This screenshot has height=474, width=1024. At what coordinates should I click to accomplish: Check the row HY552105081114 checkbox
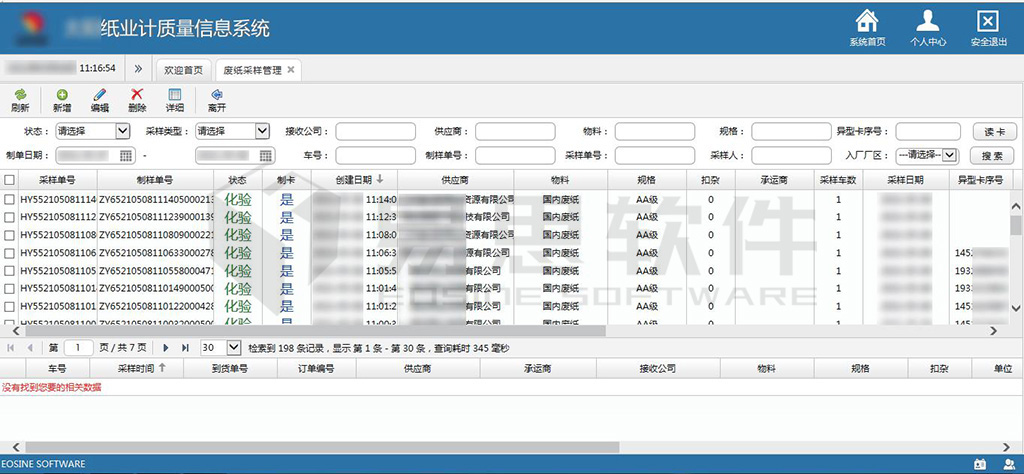point(10,199)
